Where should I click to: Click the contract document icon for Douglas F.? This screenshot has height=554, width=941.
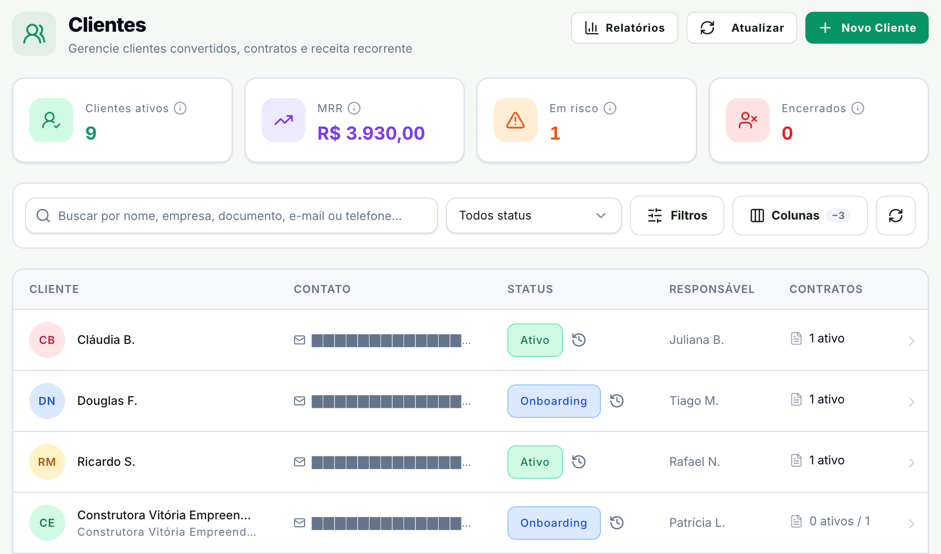[796, 400]
